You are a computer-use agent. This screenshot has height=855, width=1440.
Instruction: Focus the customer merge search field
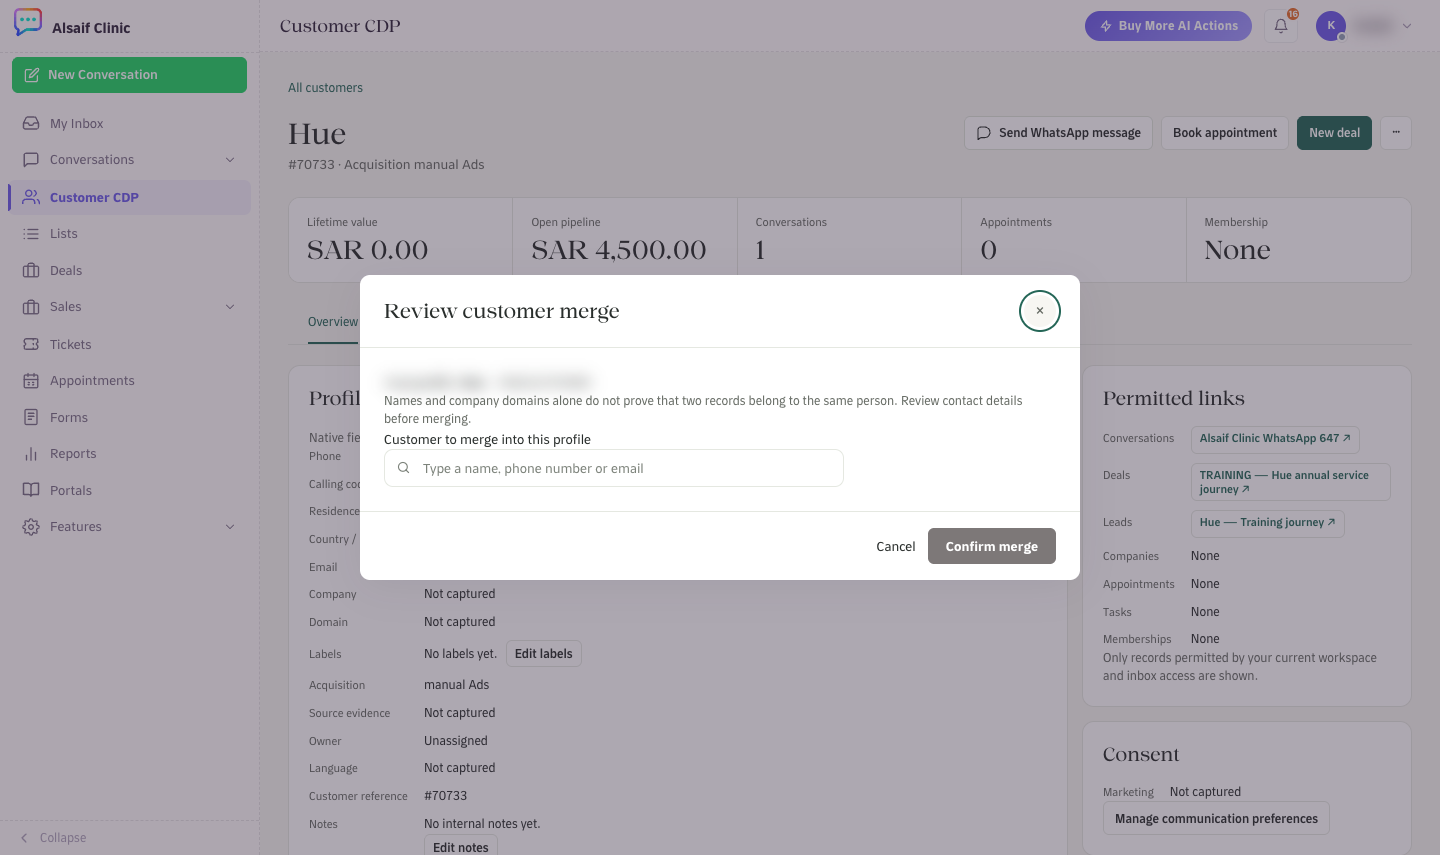(614, 468)
